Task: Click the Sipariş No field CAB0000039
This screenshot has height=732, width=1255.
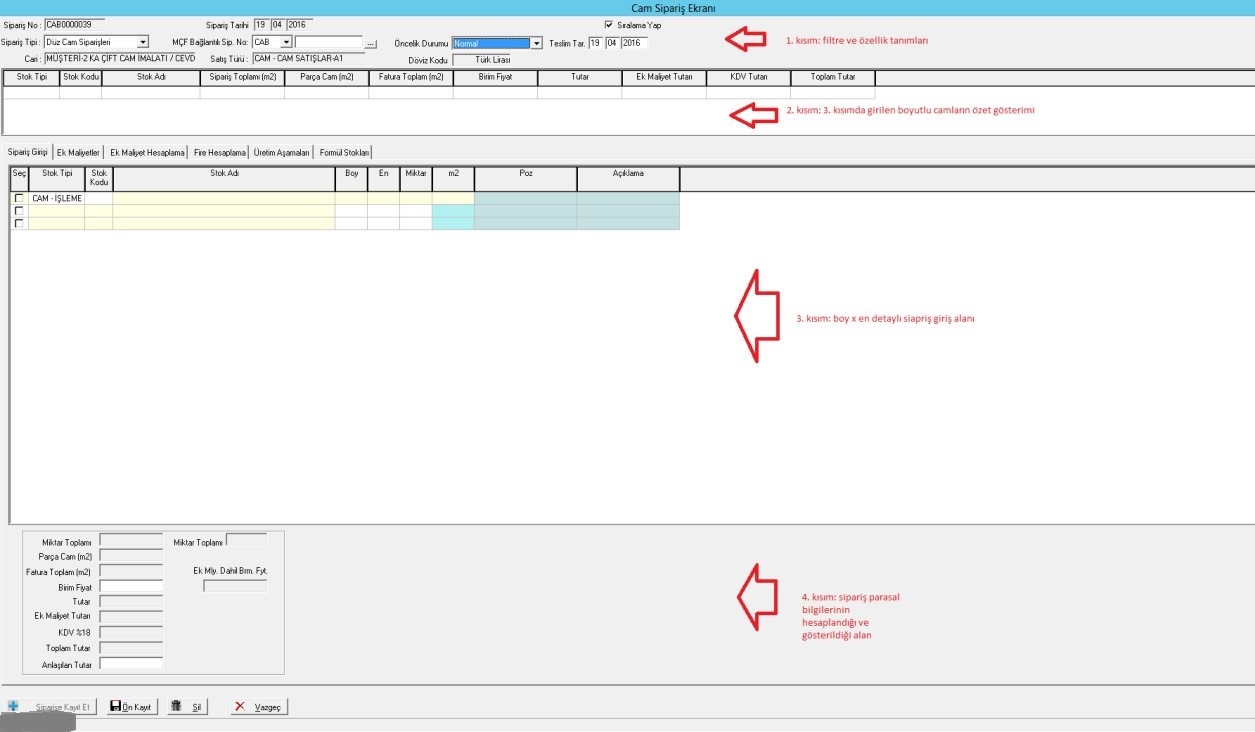Action: (x=75, y=23)
